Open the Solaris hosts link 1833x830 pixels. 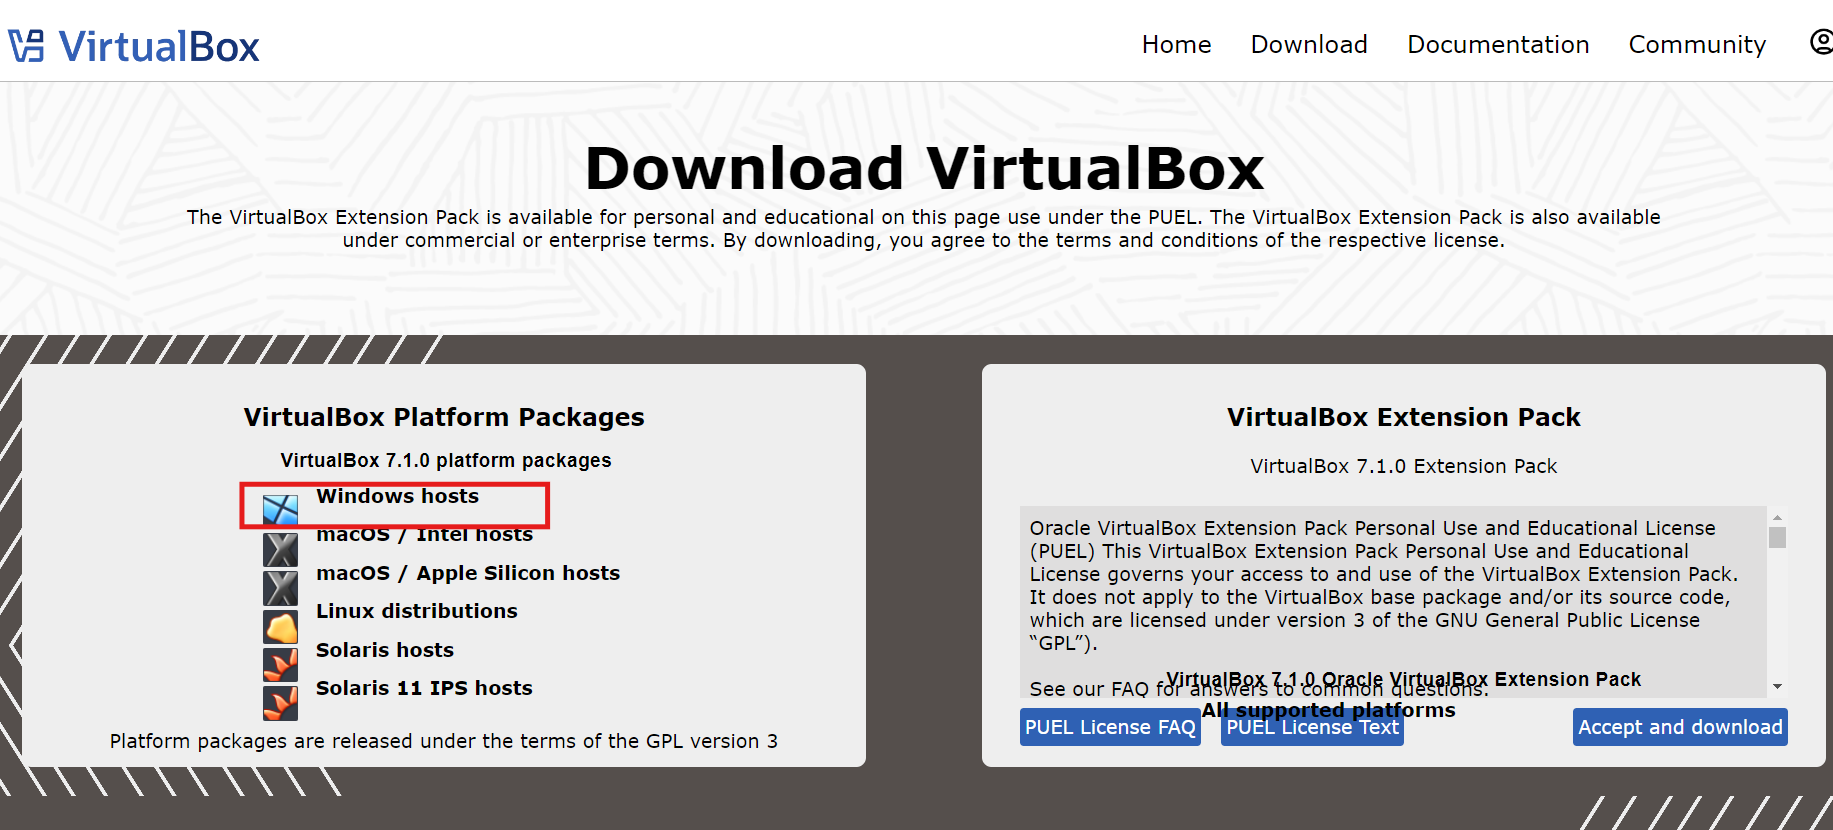pyautogui.click(x=384, y=650)
